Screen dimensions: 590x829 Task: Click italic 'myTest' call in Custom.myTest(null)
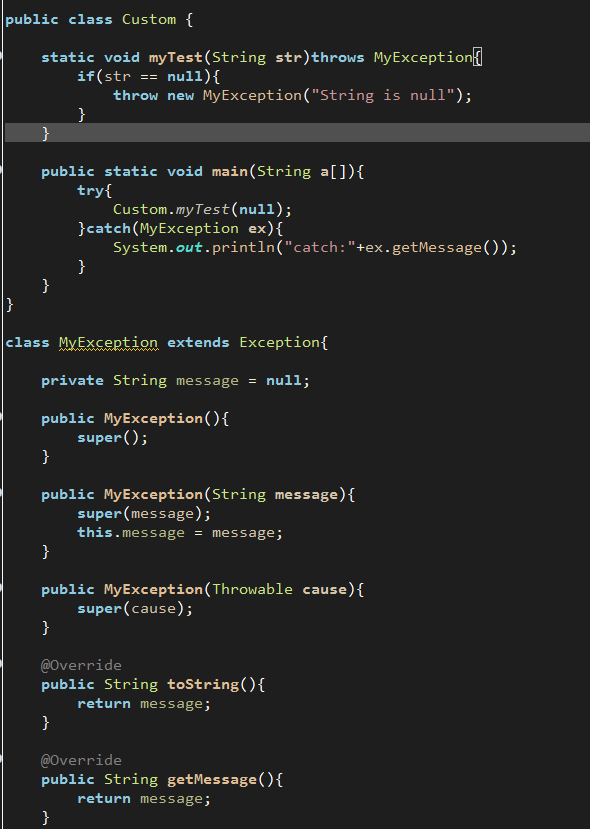click(202, 210)
